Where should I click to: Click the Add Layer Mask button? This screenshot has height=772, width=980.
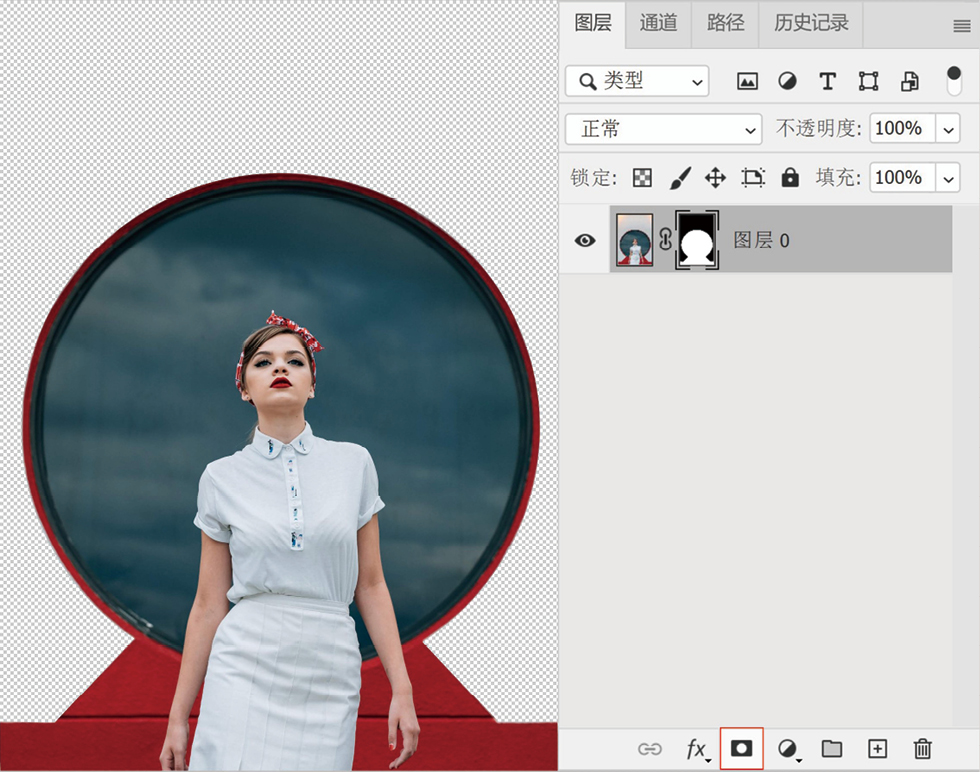pyautogui.click(x=741, y=748)
